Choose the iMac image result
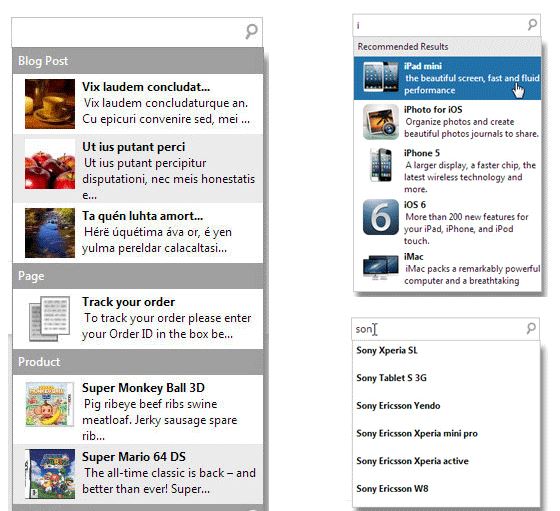560x511 pixels. pyautogui.click(x=381, y=268)
